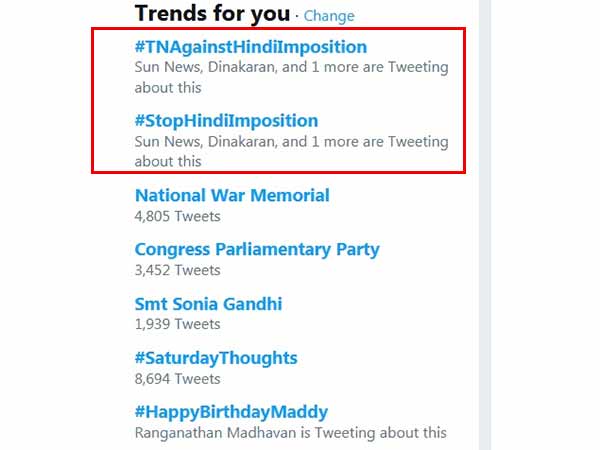Open the #TNAgainstHindiImposition trend

tap(251, 47)
